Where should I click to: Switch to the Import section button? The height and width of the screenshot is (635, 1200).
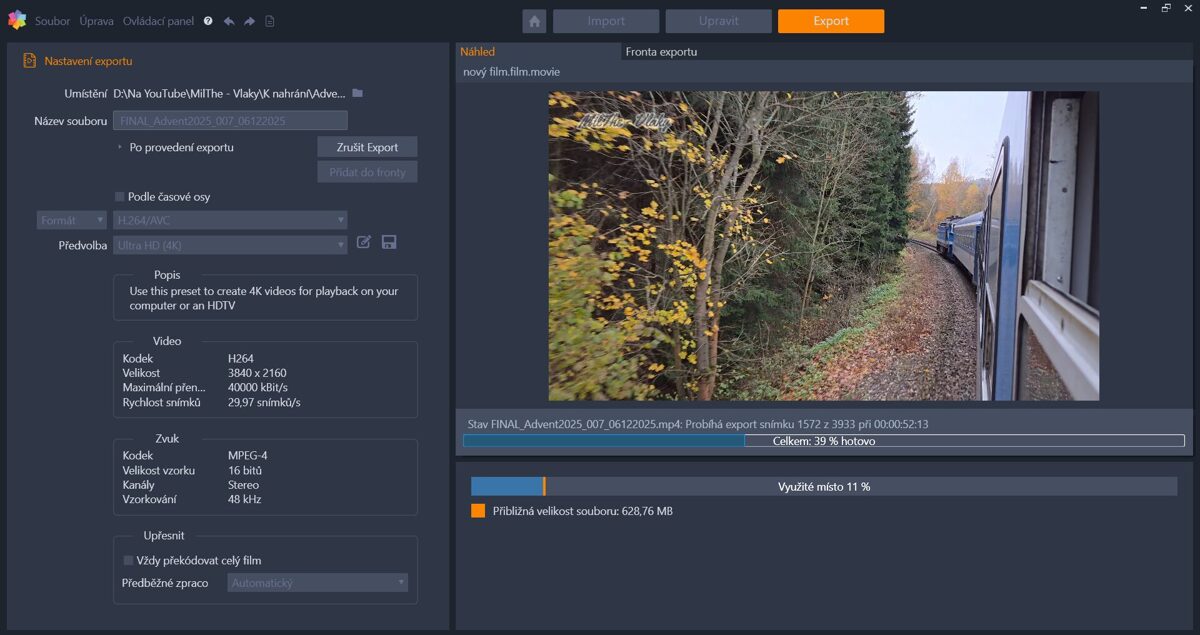606,21
